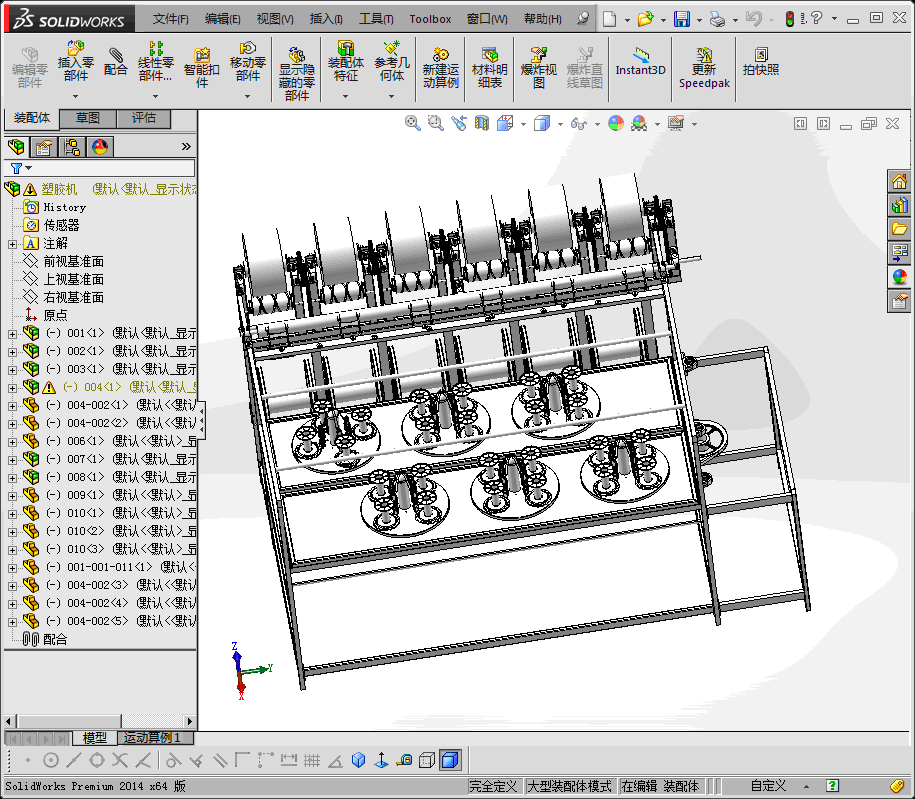
Task: Click Zoom to Fit magnifier icon
Action: (412, 123)
